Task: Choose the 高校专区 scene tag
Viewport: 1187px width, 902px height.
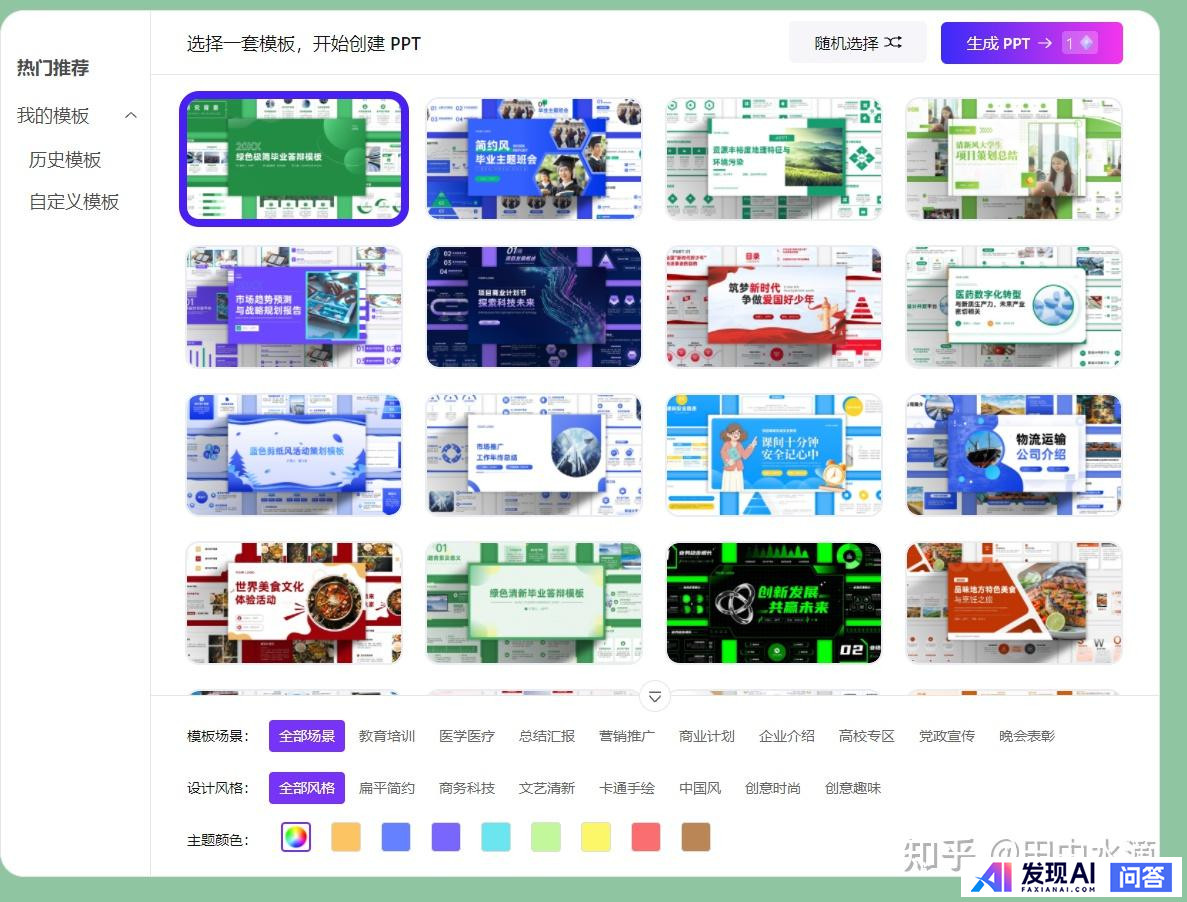Action: coord(867,736)
